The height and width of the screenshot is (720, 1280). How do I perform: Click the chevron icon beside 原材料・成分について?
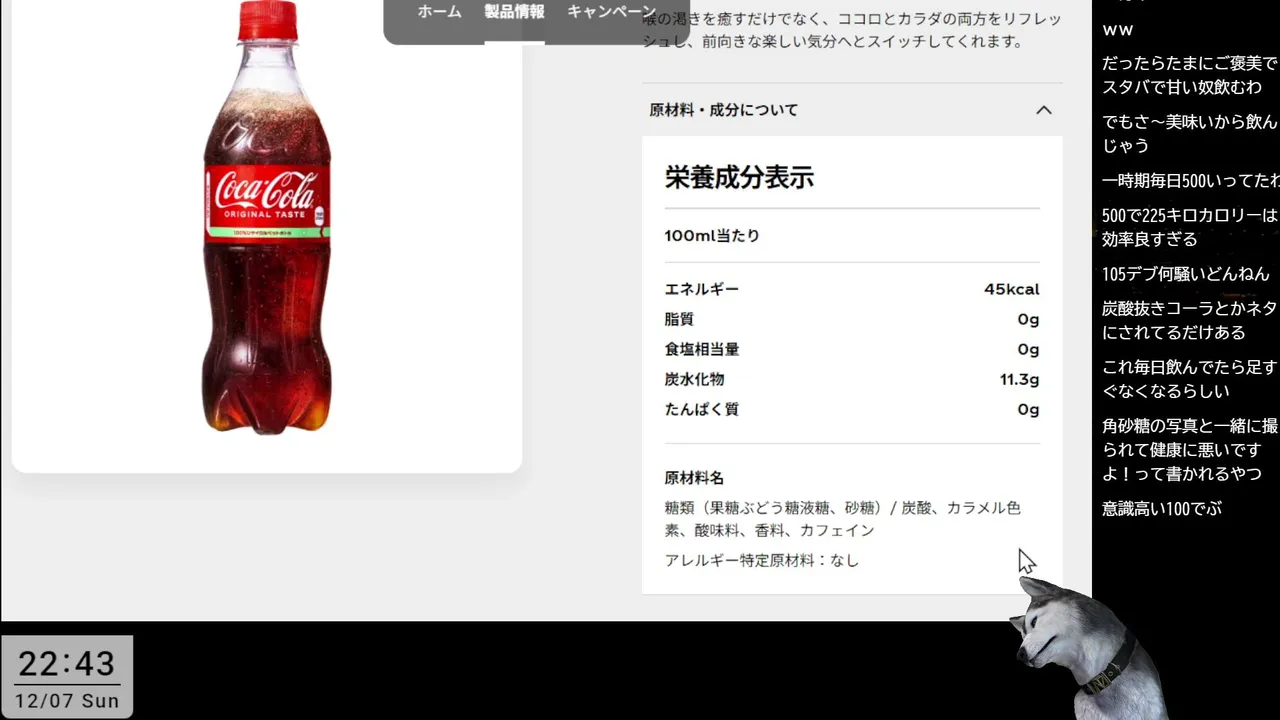point(1043,110)
